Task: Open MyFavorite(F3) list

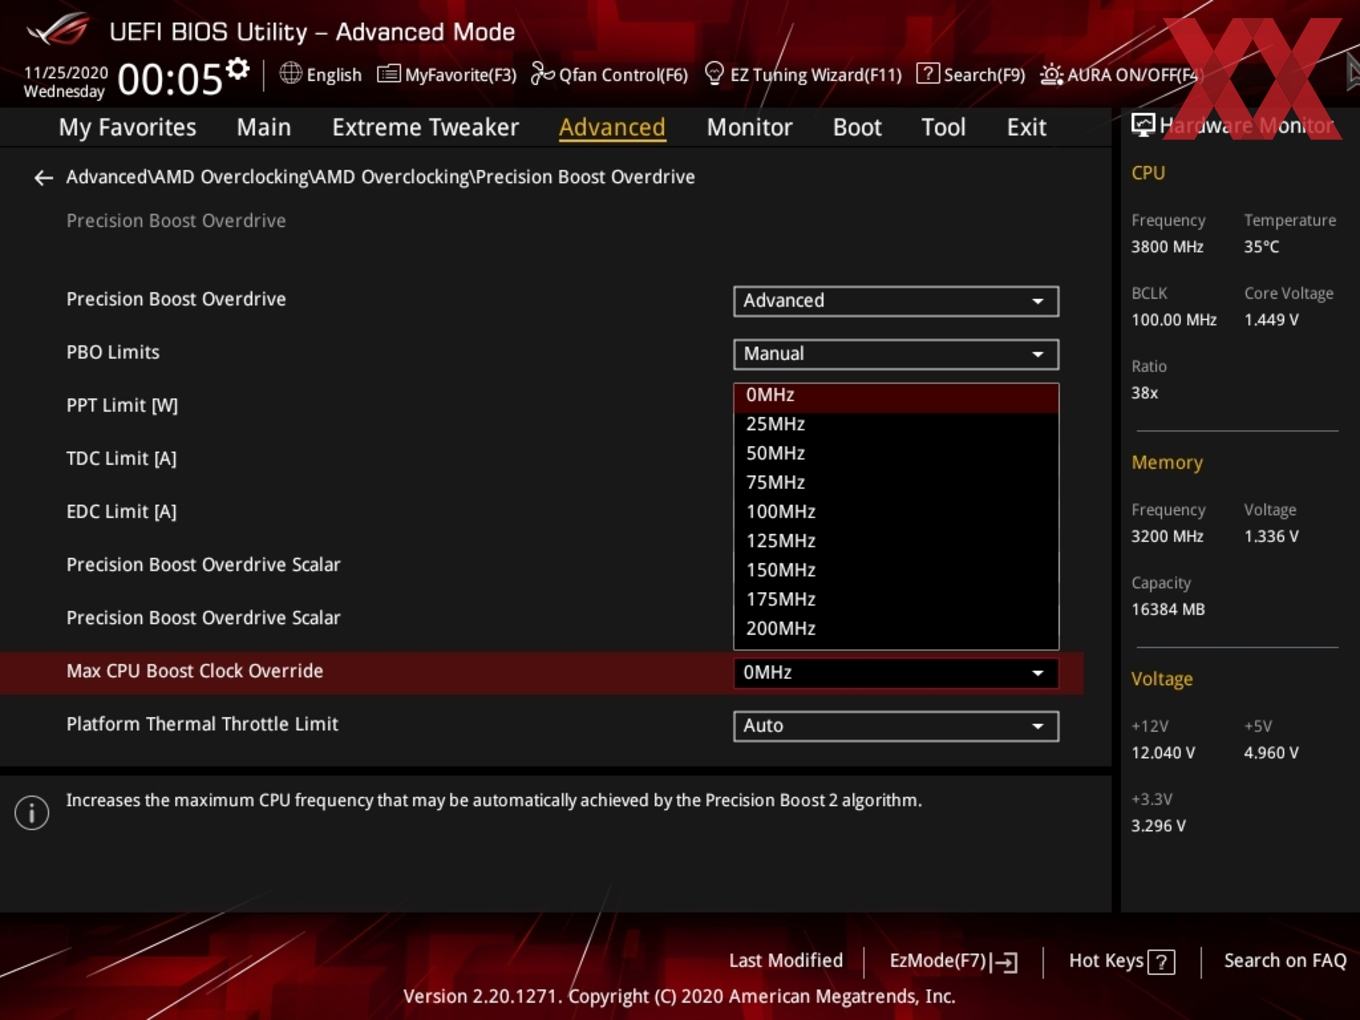Action: [447, 74]
